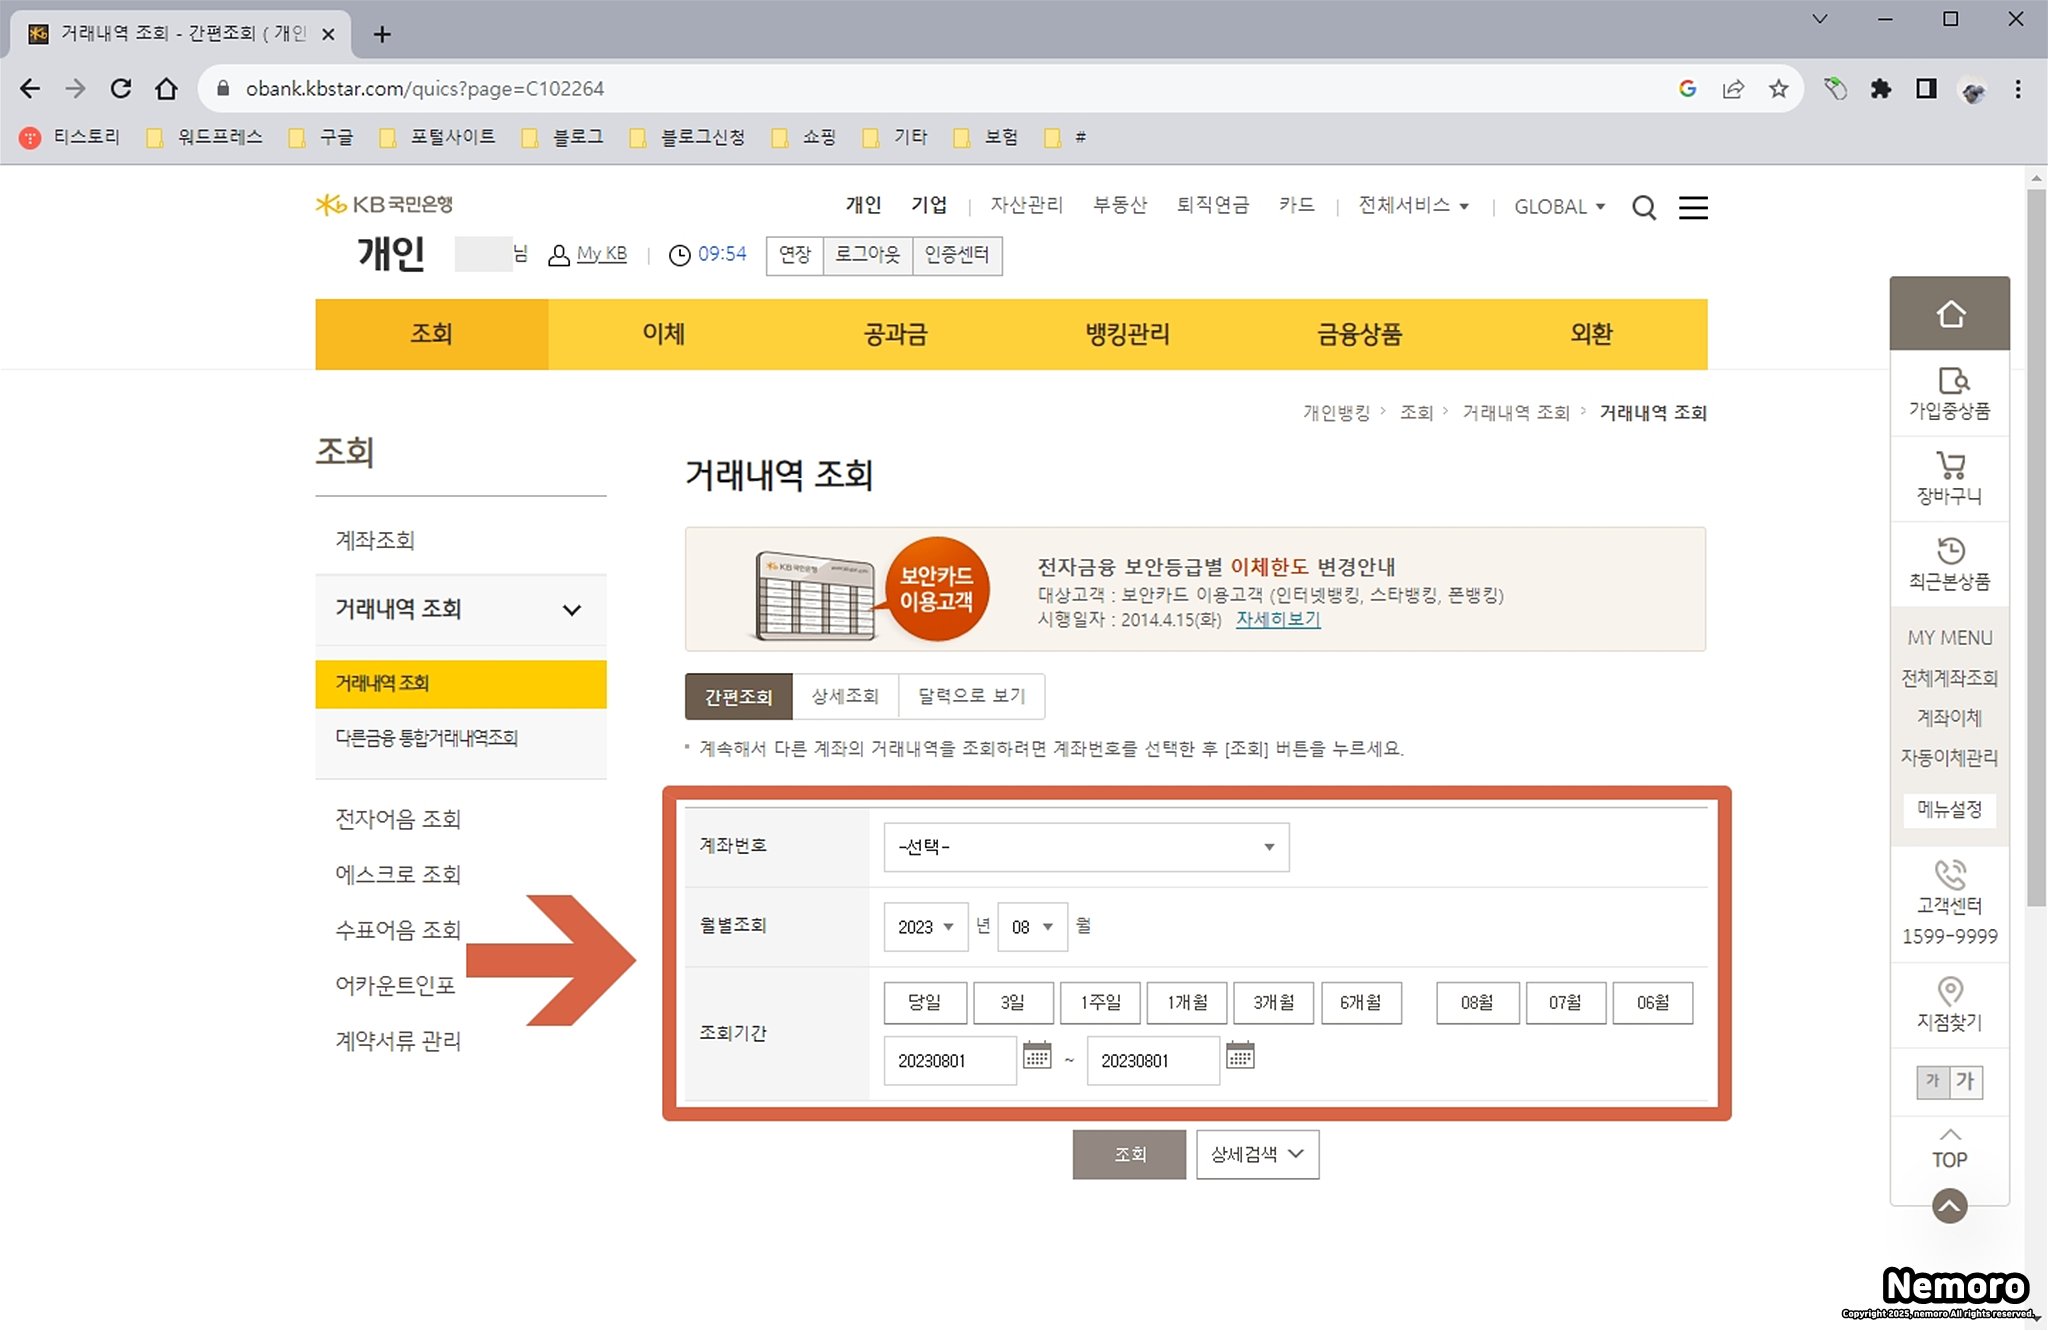The width and height of the screenshot is (2048, 1331).
Task: Open 장바구니 shopping cart icon
Action: [x=1949, y=466]
